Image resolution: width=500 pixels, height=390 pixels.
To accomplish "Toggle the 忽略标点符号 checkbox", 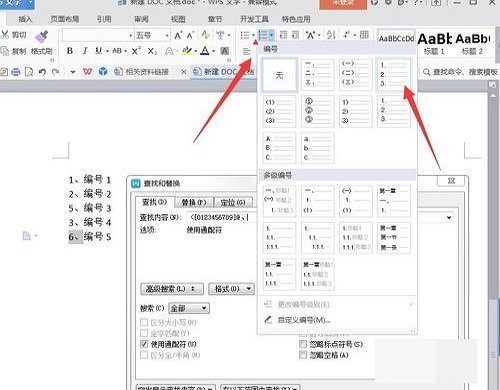I will click(x=303, y=344).
